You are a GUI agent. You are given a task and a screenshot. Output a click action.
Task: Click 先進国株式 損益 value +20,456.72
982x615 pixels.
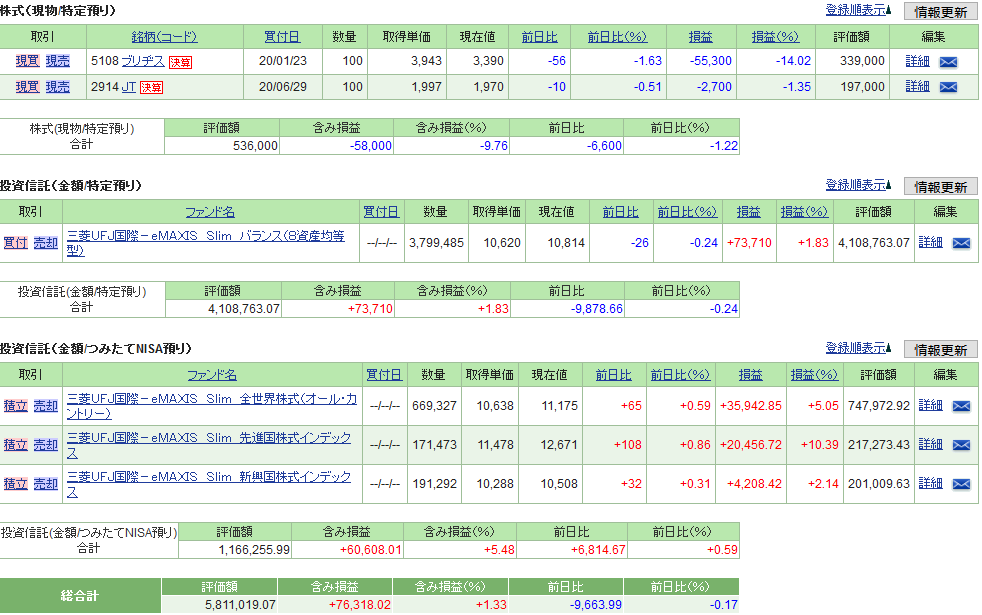coord(750,445)
